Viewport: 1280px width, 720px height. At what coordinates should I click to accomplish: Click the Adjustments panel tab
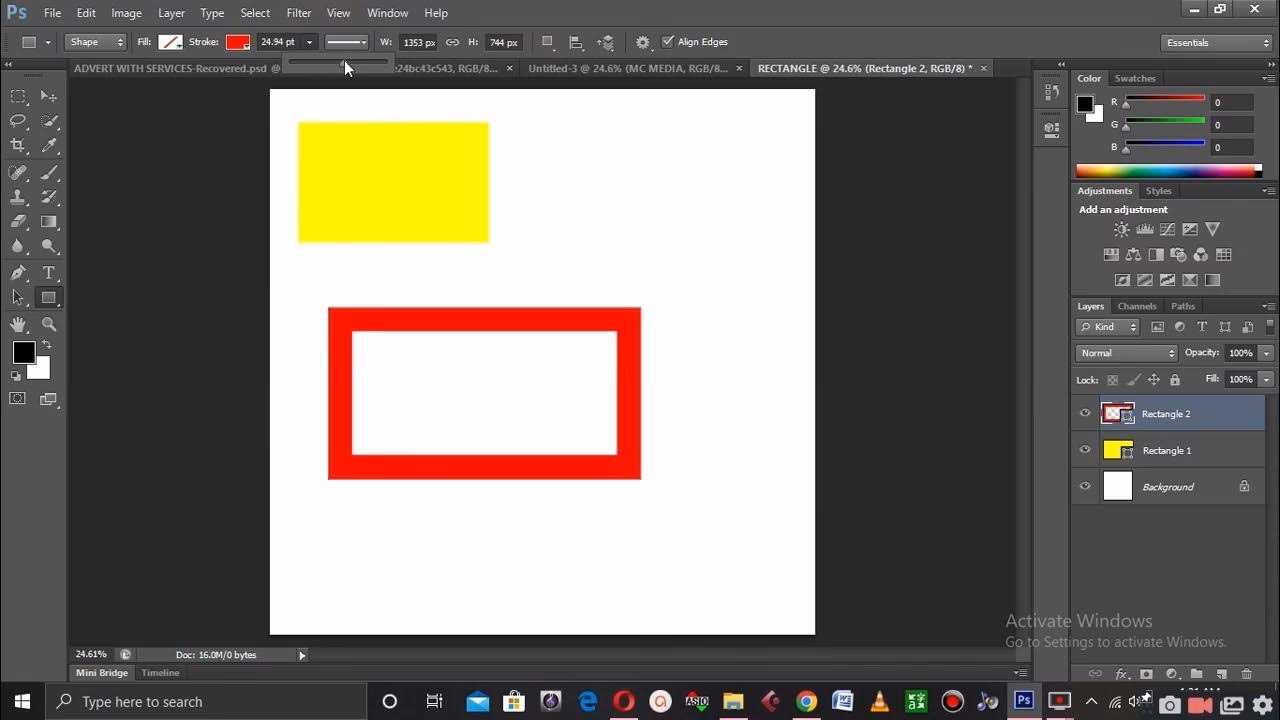coord(1104,190)
